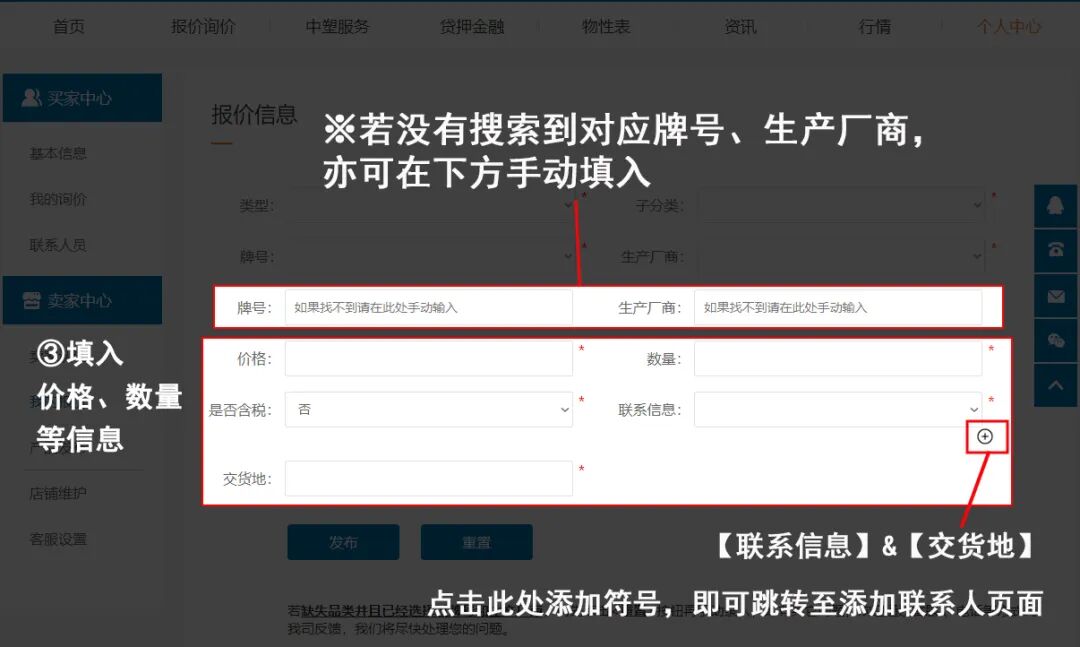
Task: Switch to the 物性表 tab
Action: click(606, 26)
